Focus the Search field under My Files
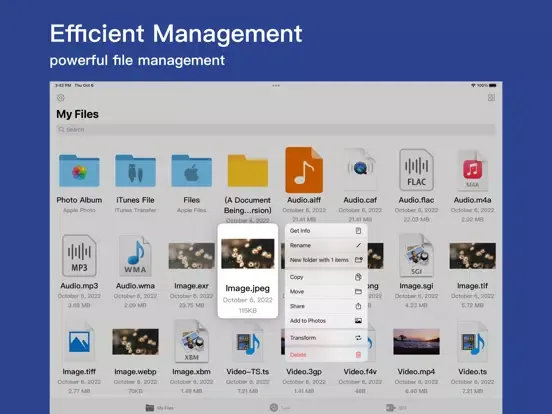Screen dimensions: 552x414 [x=276, y=130]
